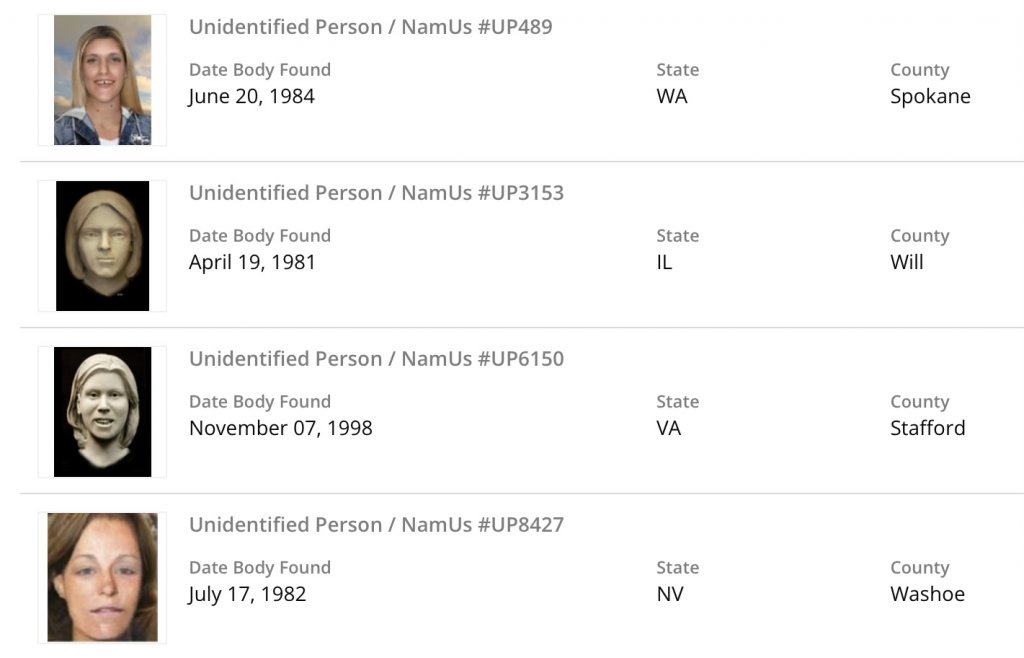The height and width of the screenshot is (658, 1024).
Task: Select the date July 17, 1982
Action: point(247,595)
